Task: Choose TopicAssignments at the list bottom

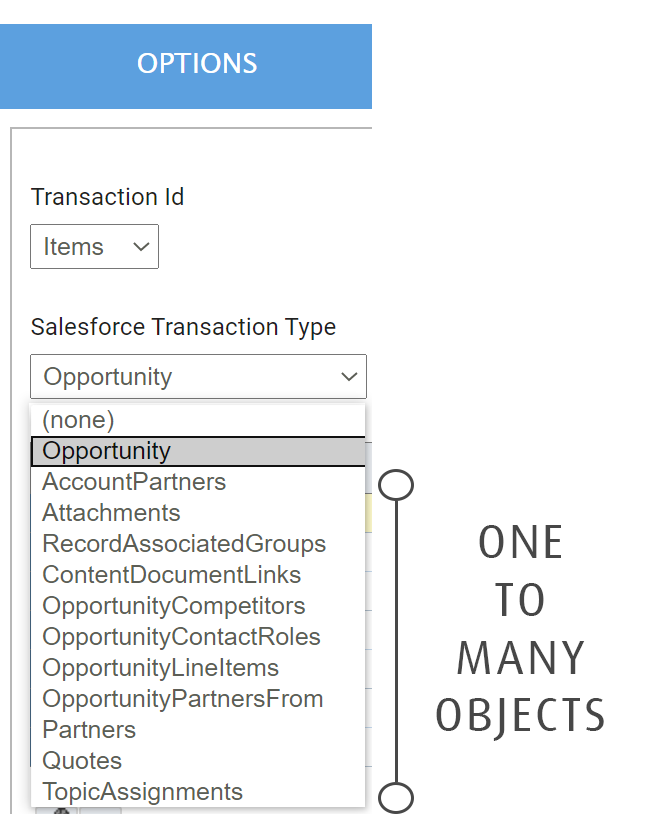Action: point(142,792)
